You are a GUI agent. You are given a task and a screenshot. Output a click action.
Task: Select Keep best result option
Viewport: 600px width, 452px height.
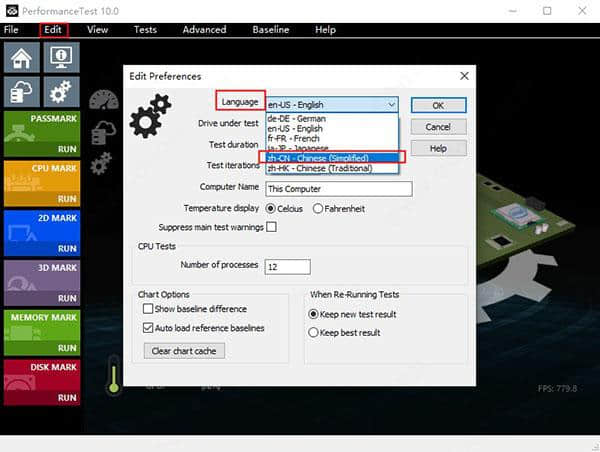313,332
